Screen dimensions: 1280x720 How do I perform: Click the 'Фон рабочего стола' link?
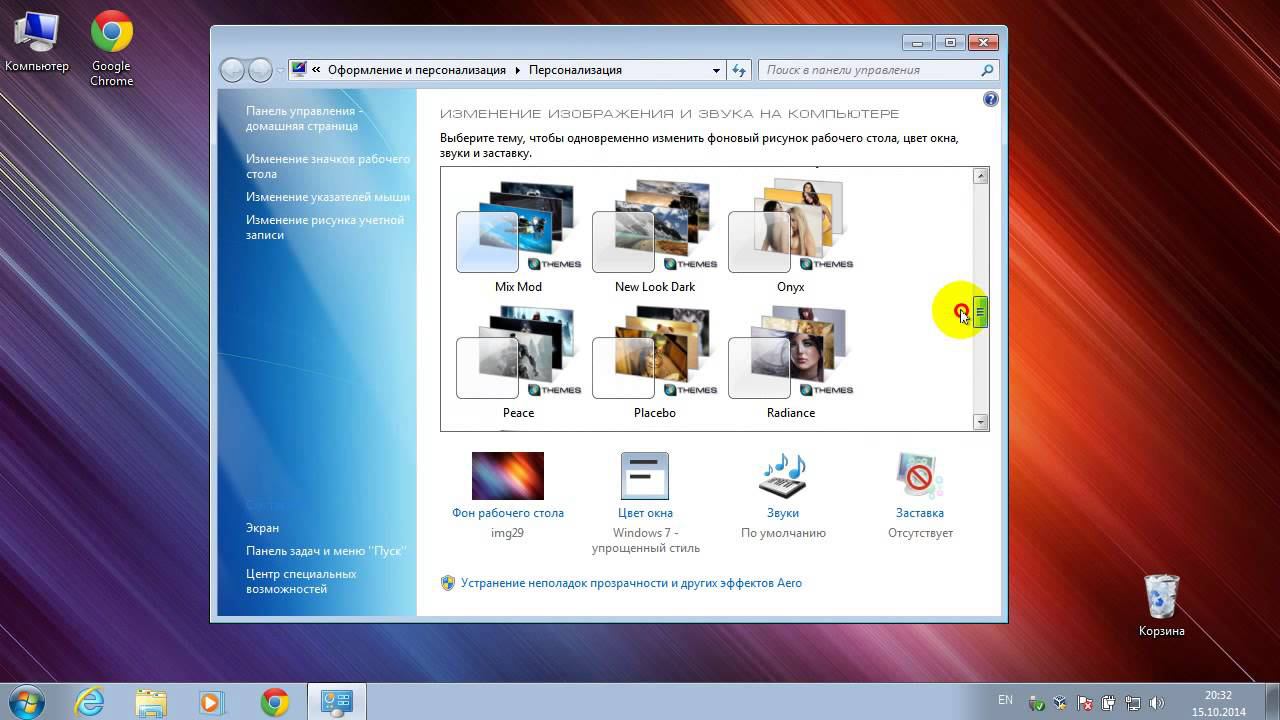click(x=508, y=513)
